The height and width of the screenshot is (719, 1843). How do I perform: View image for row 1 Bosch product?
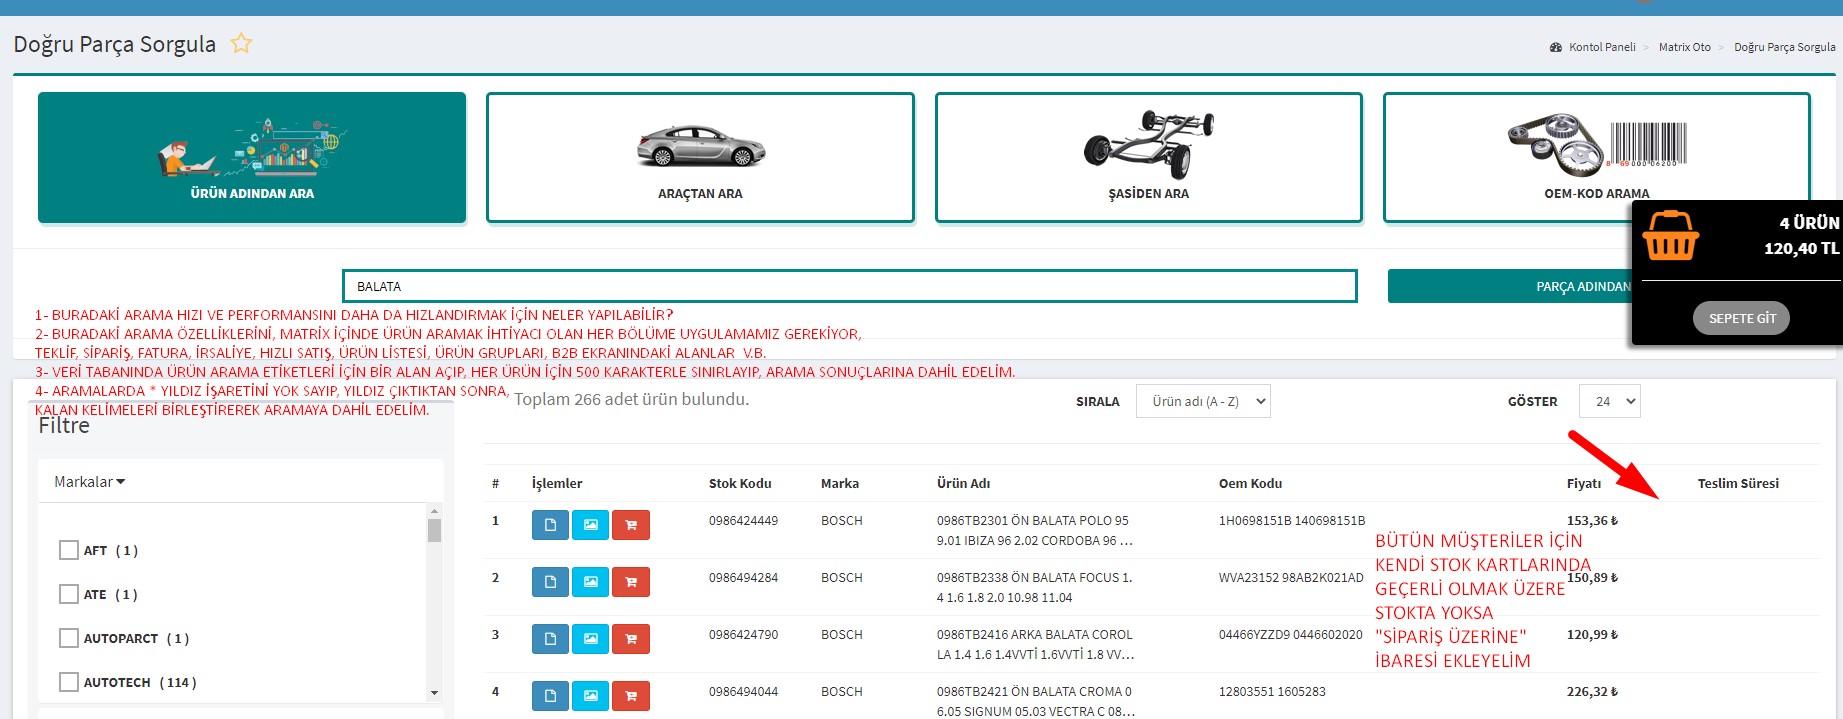tap(591, 525)
